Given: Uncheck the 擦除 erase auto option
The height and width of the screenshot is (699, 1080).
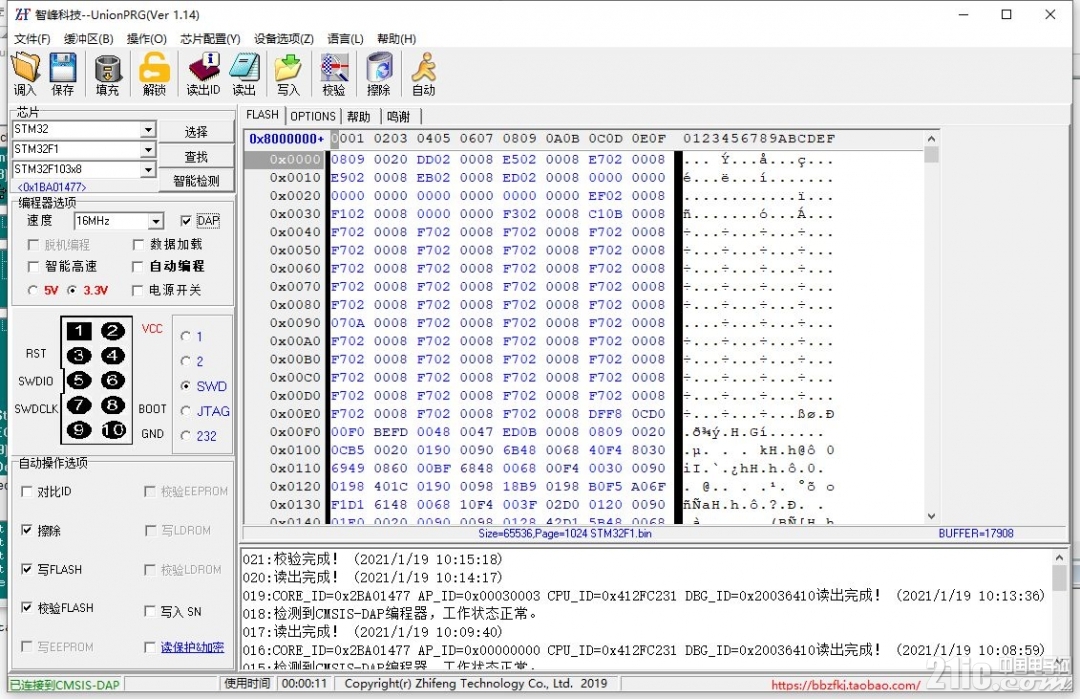Looking at the screenshot, I should coord(27,530).
